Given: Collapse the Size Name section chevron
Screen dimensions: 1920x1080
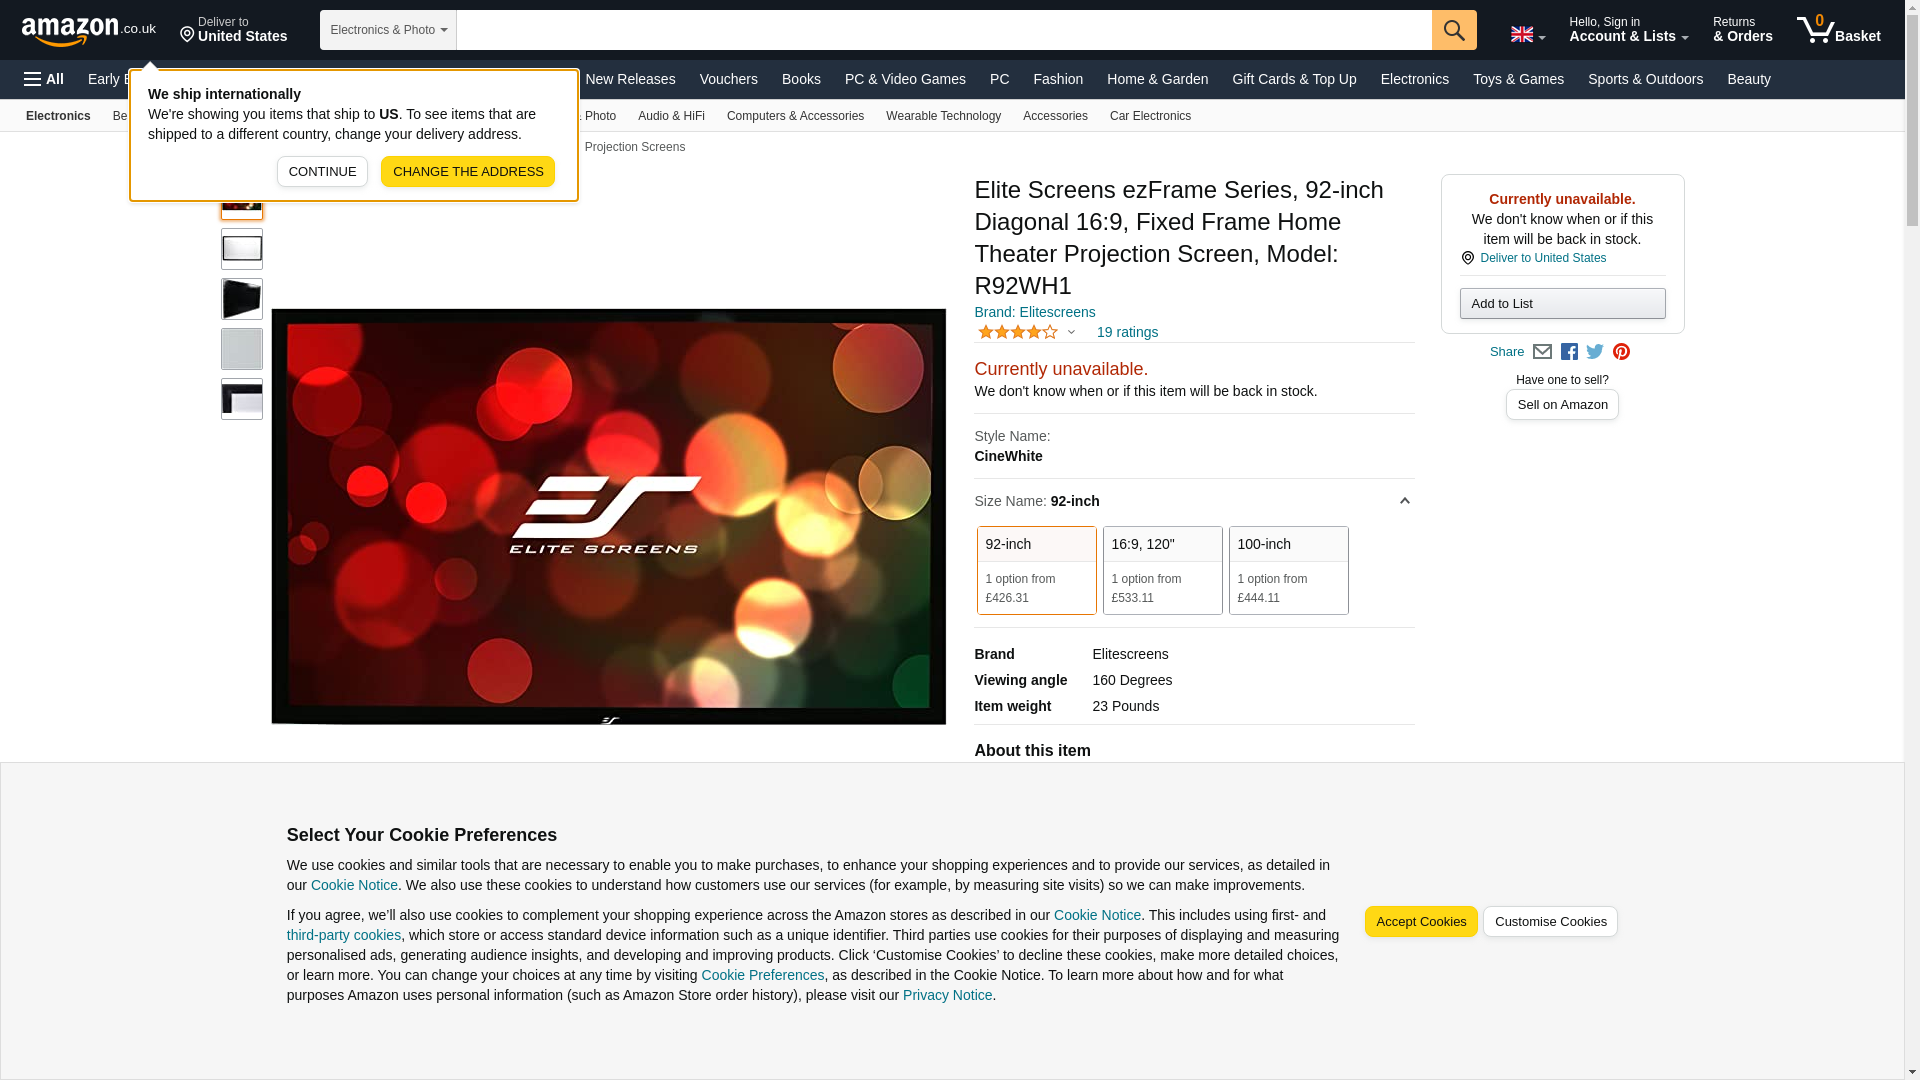Looking at the screenshot, I should (x=1404, y=501).
